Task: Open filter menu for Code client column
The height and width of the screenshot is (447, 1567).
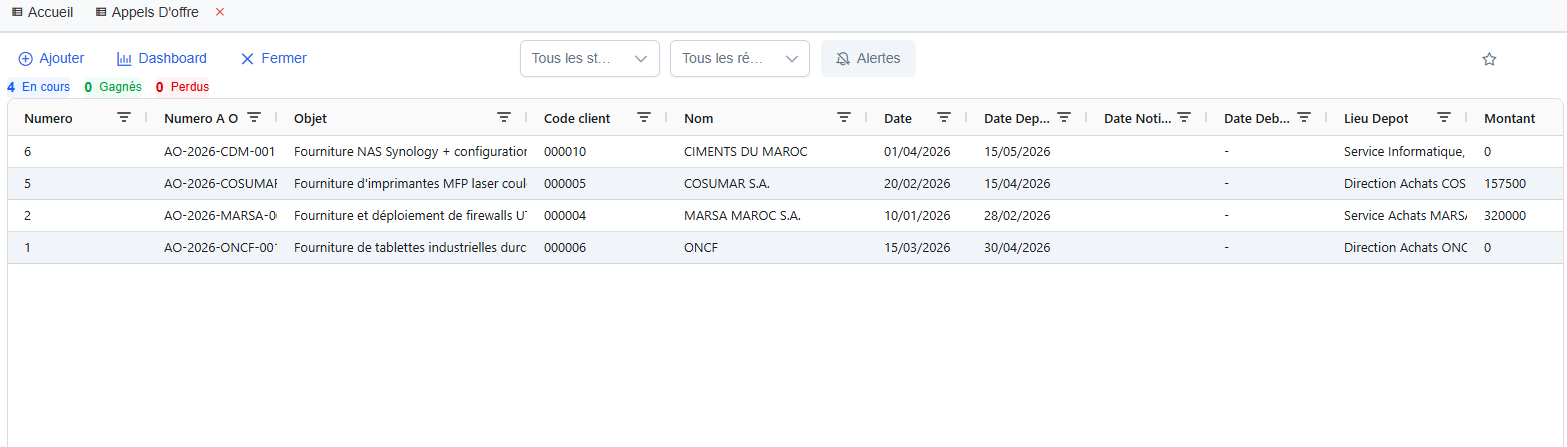Action: tap(644, 118)
